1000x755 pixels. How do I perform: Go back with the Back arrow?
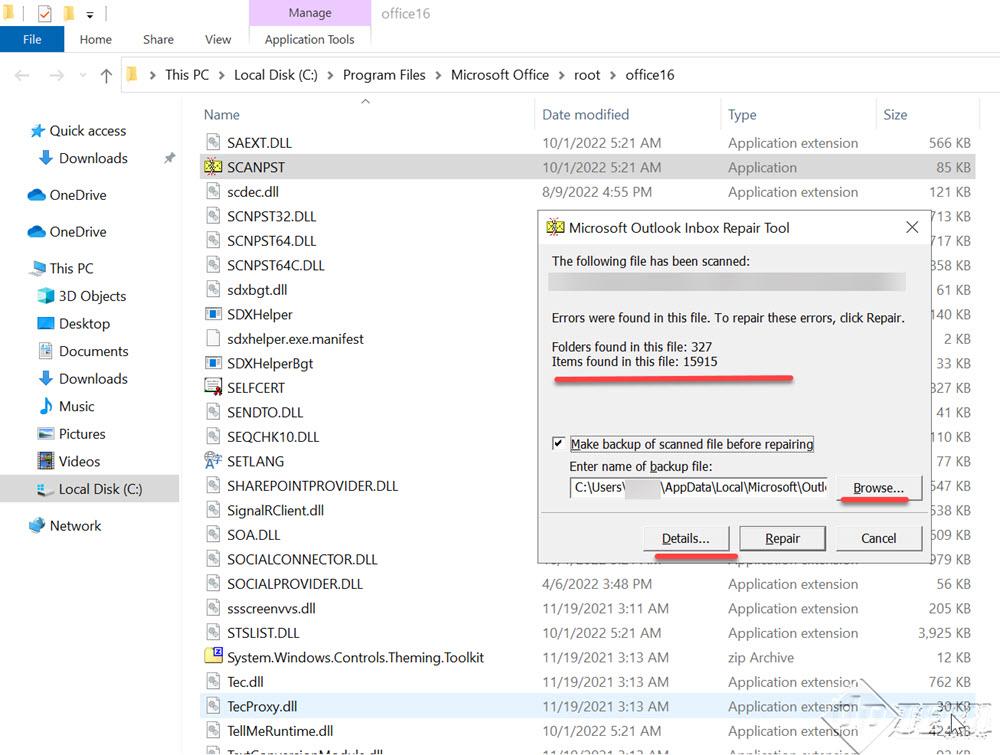pos(22,76)
